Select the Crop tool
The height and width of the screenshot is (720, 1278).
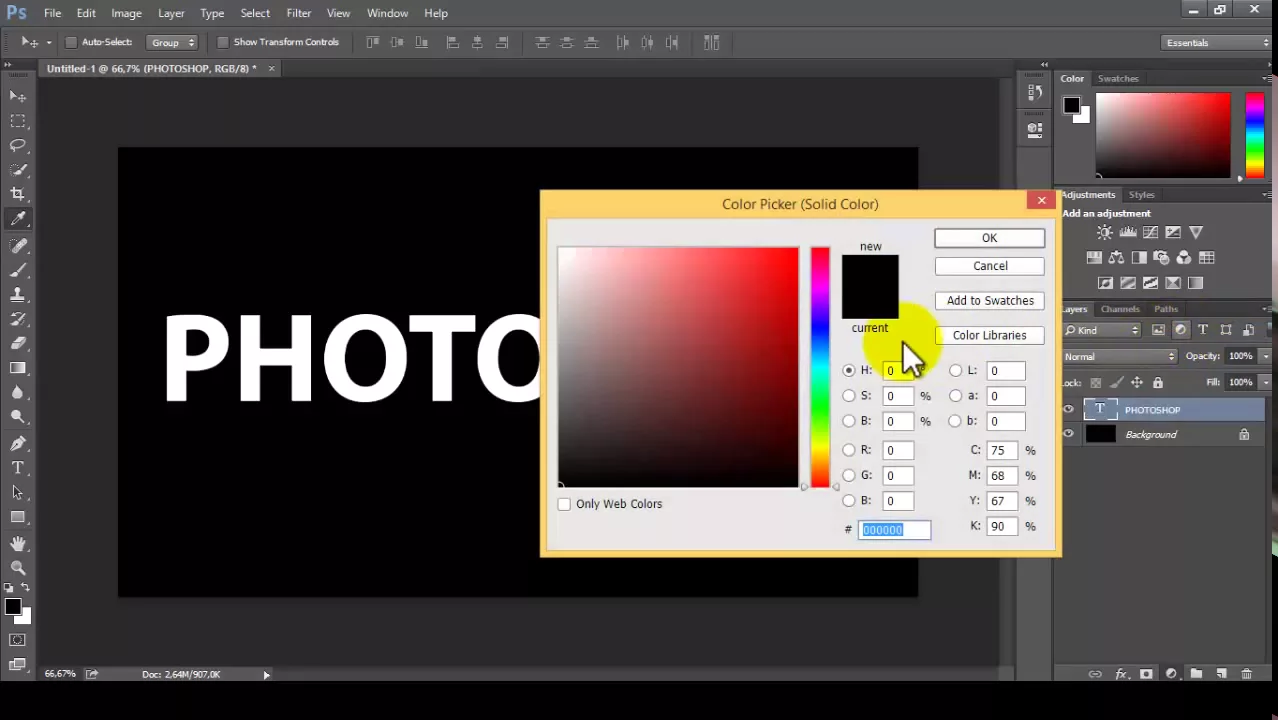(x=18, y=194)
